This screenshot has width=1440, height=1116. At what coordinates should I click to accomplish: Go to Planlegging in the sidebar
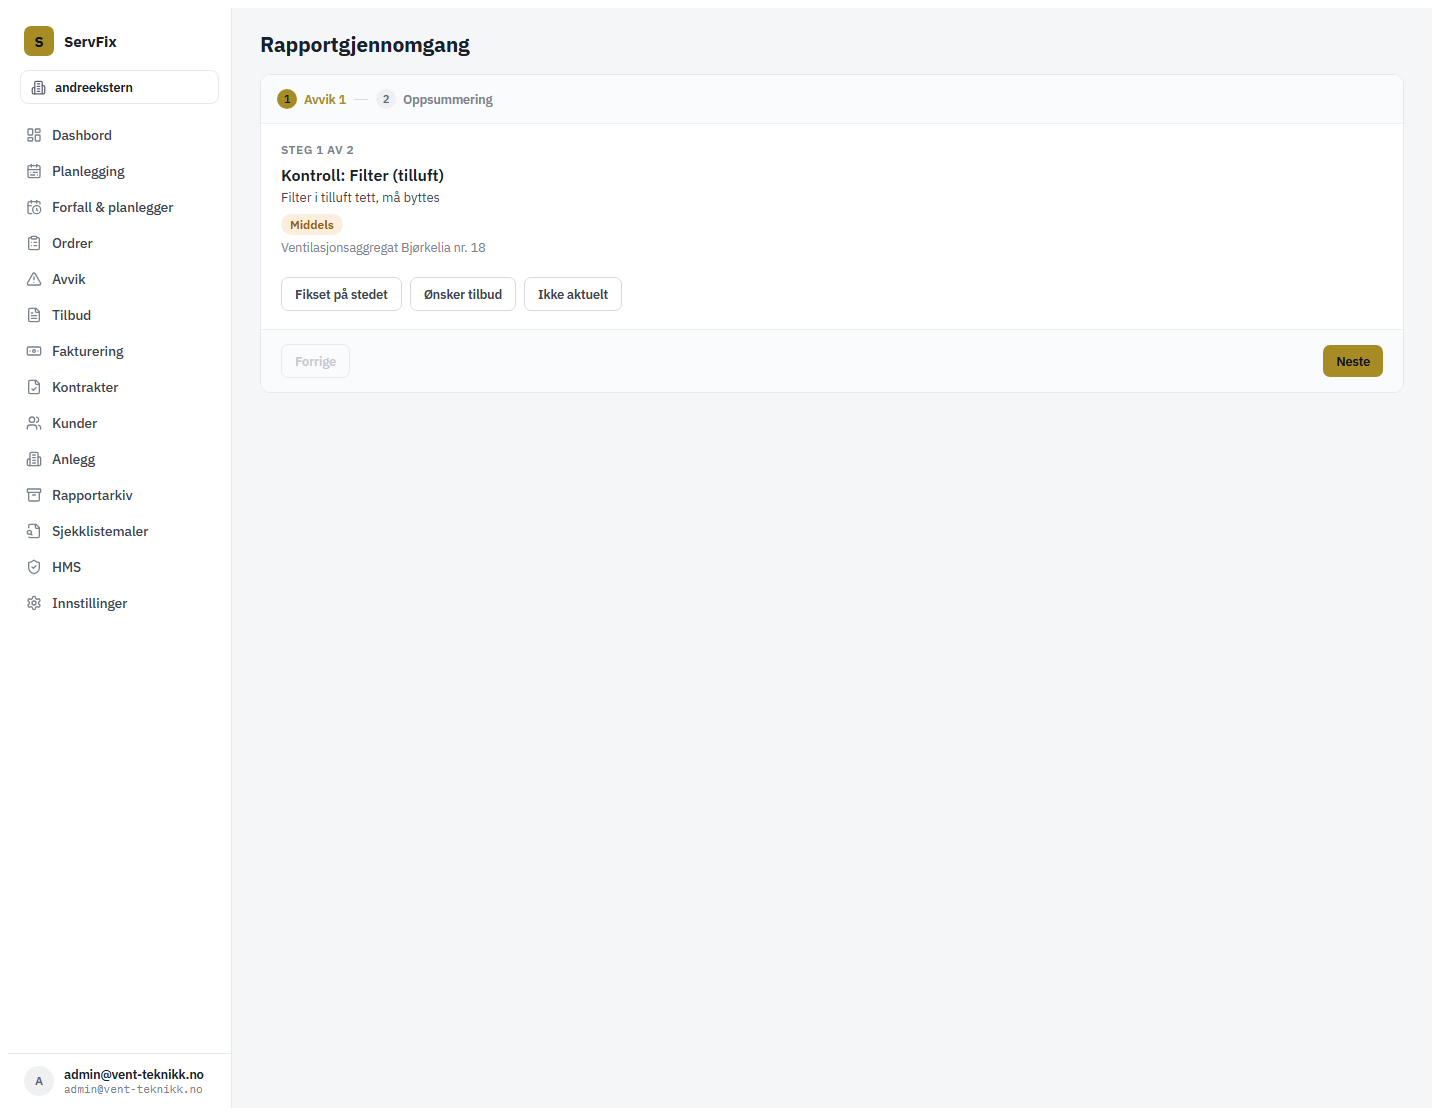point(119,171)
